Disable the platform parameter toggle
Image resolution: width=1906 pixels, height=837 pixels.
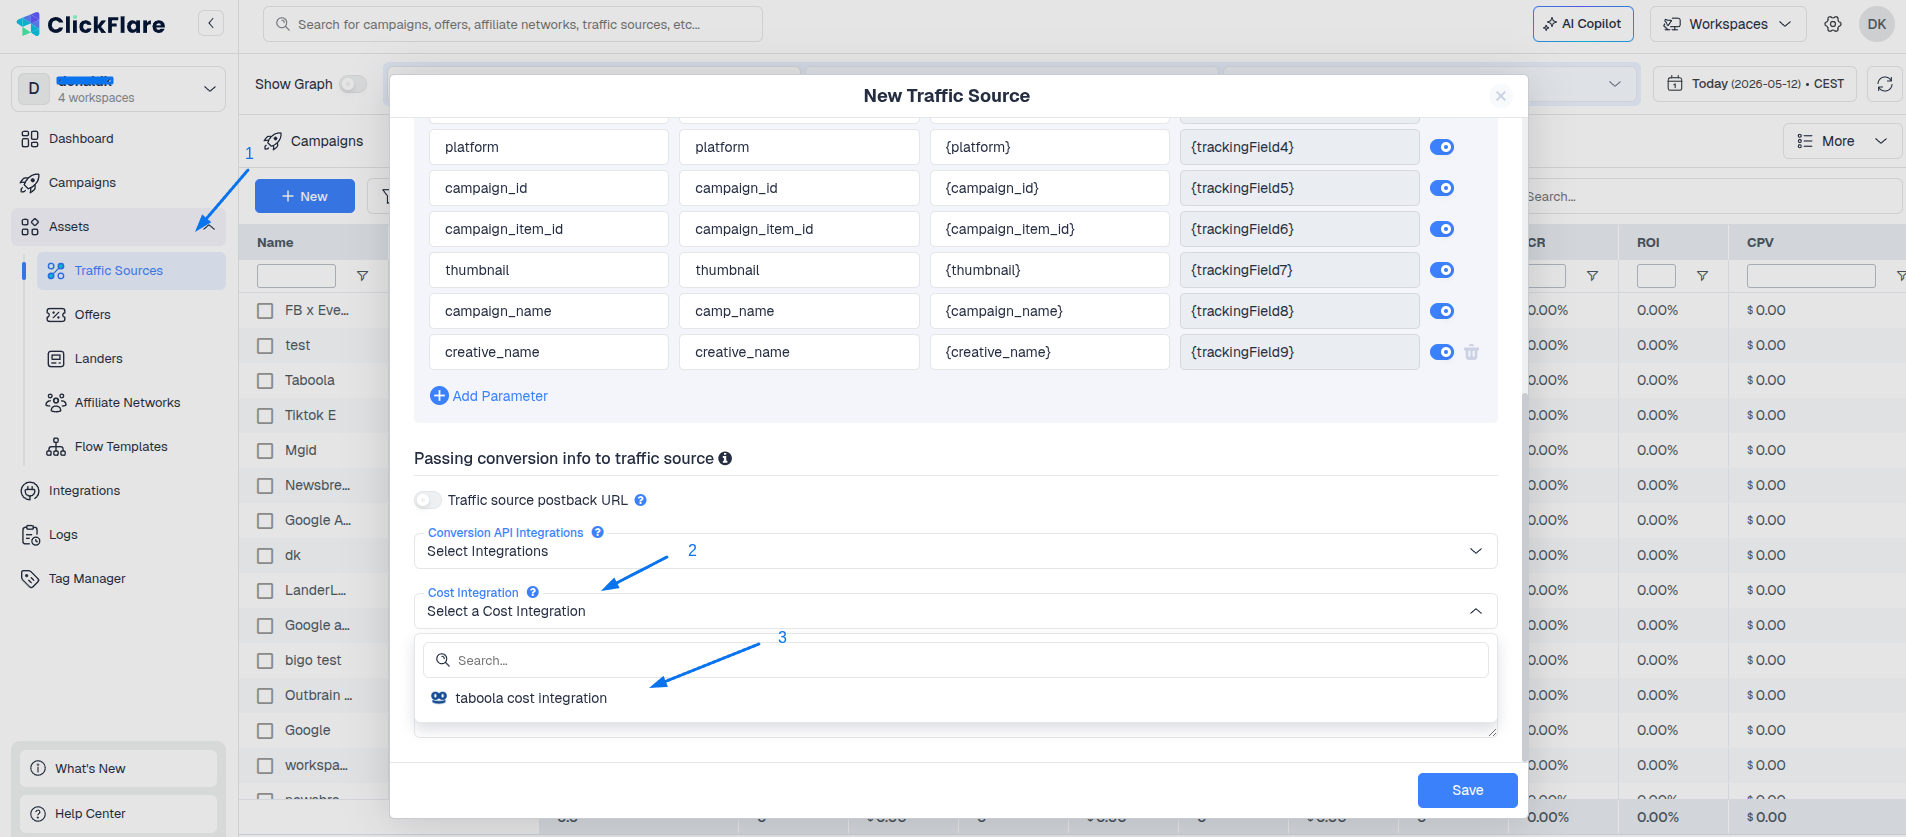tap(1442, 147)
